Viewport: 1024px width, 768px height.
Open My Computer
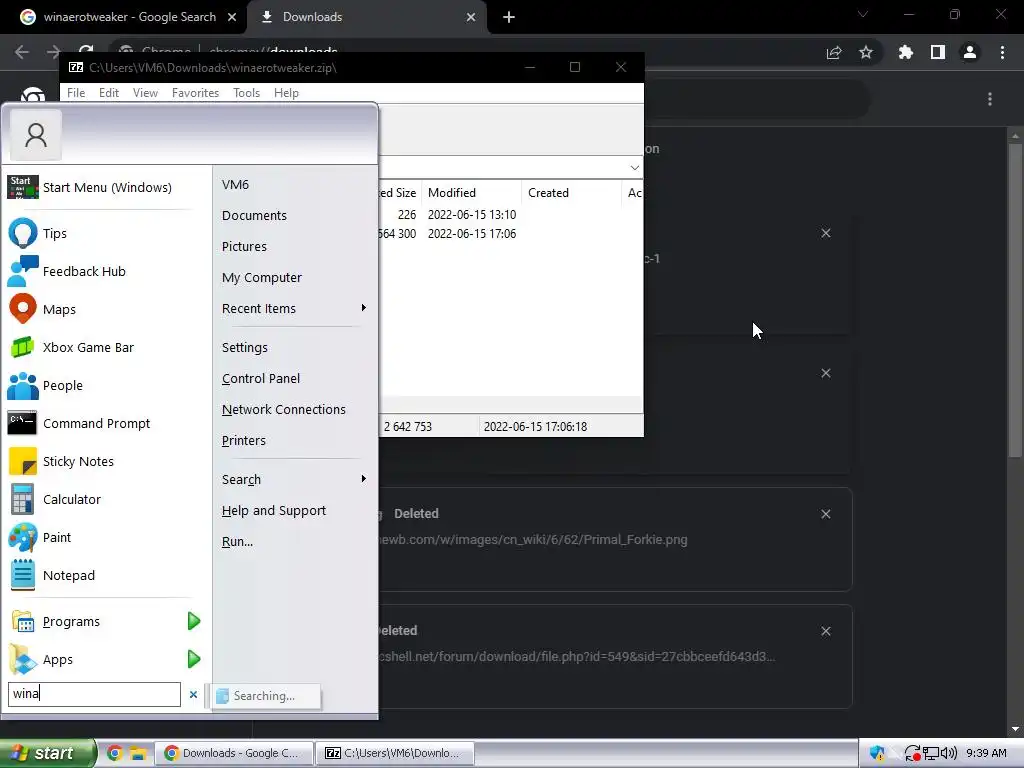261,278
